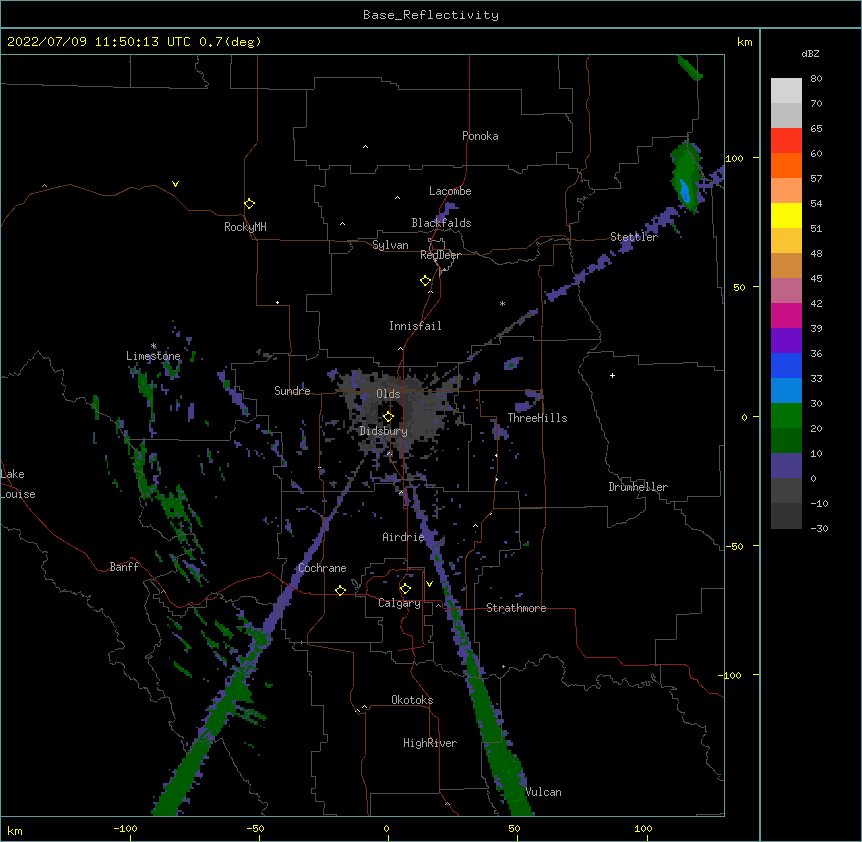The width and height of the screenshot is (862, 842).
Task: Click the Sylvan town label
Action: tap(390, 245)
